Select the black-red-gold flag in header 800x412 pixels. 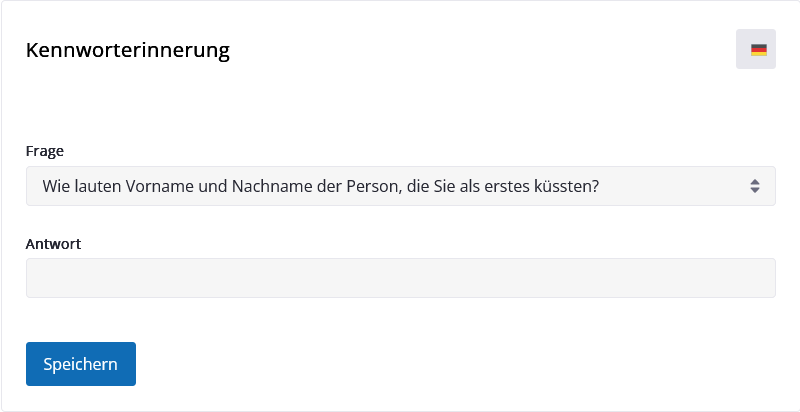click(759, 49)
